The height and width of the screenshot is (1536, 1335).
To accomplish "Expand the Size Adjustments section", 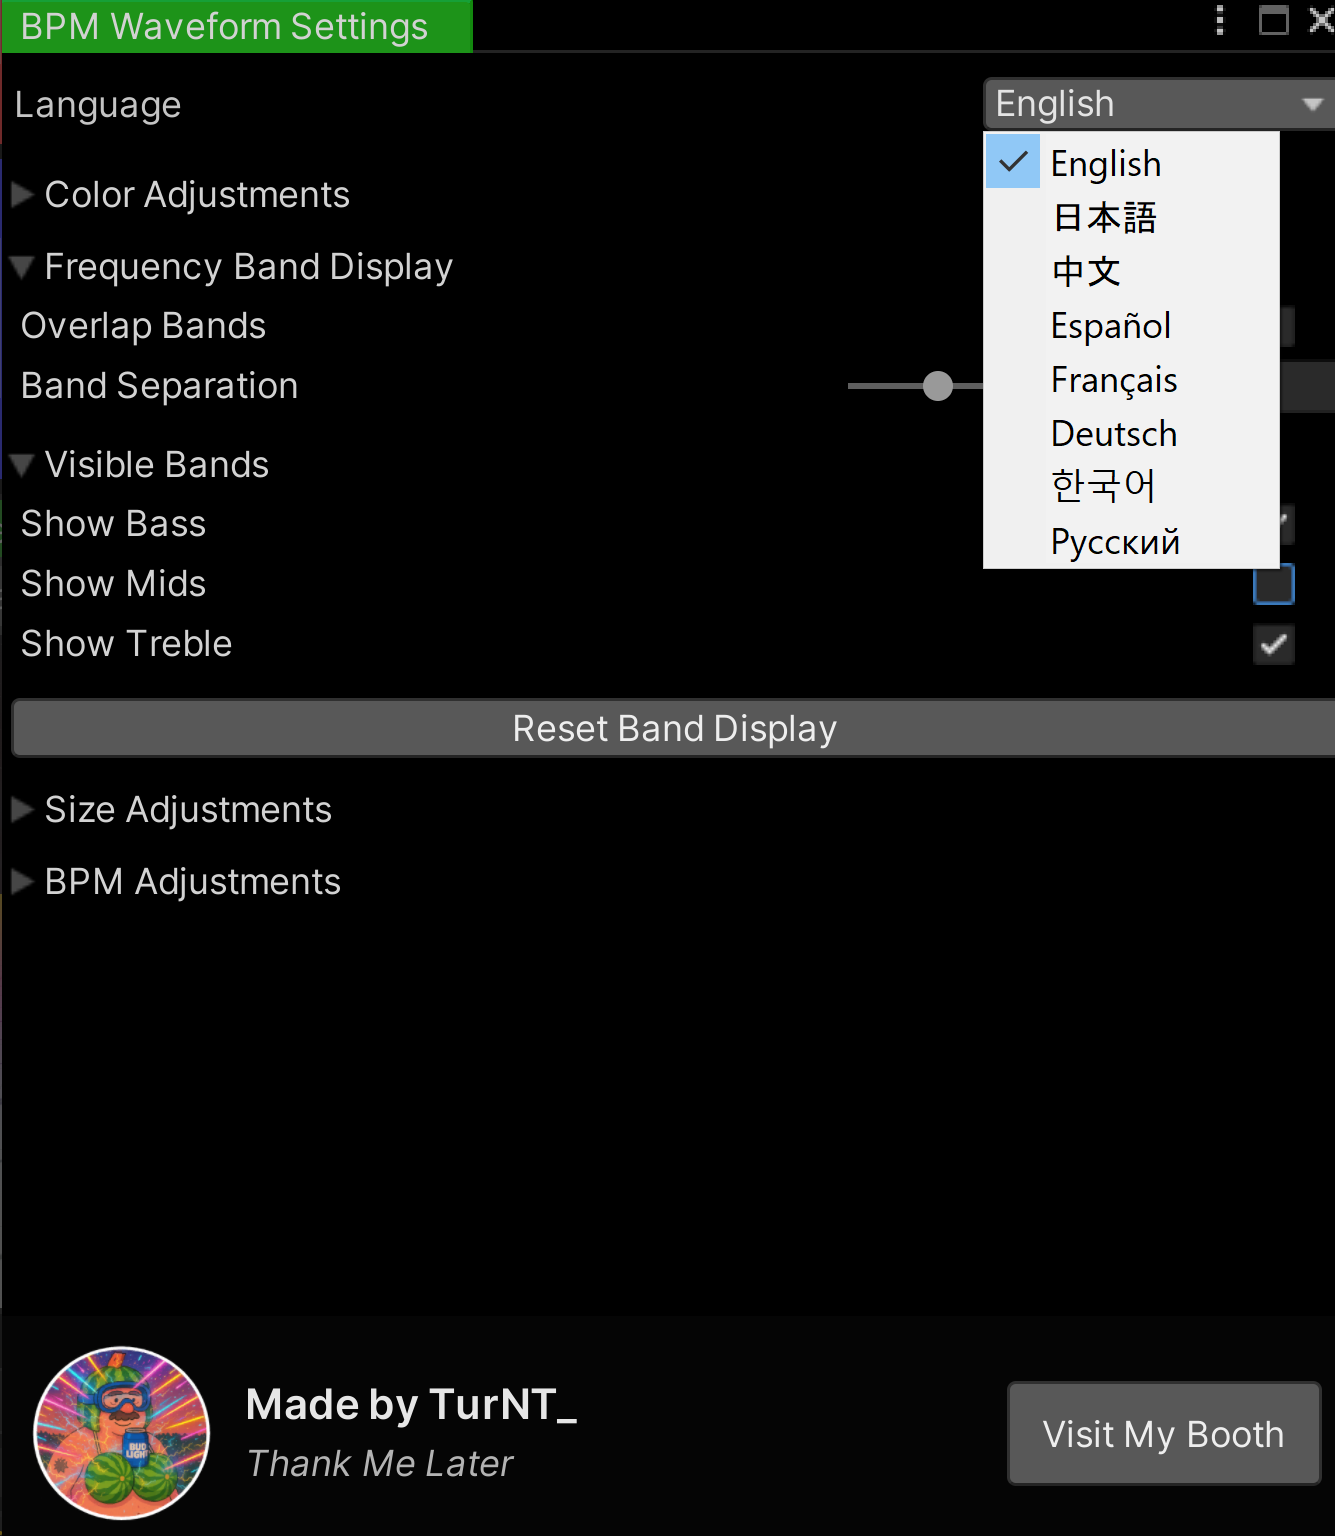I will coord(21,810).
